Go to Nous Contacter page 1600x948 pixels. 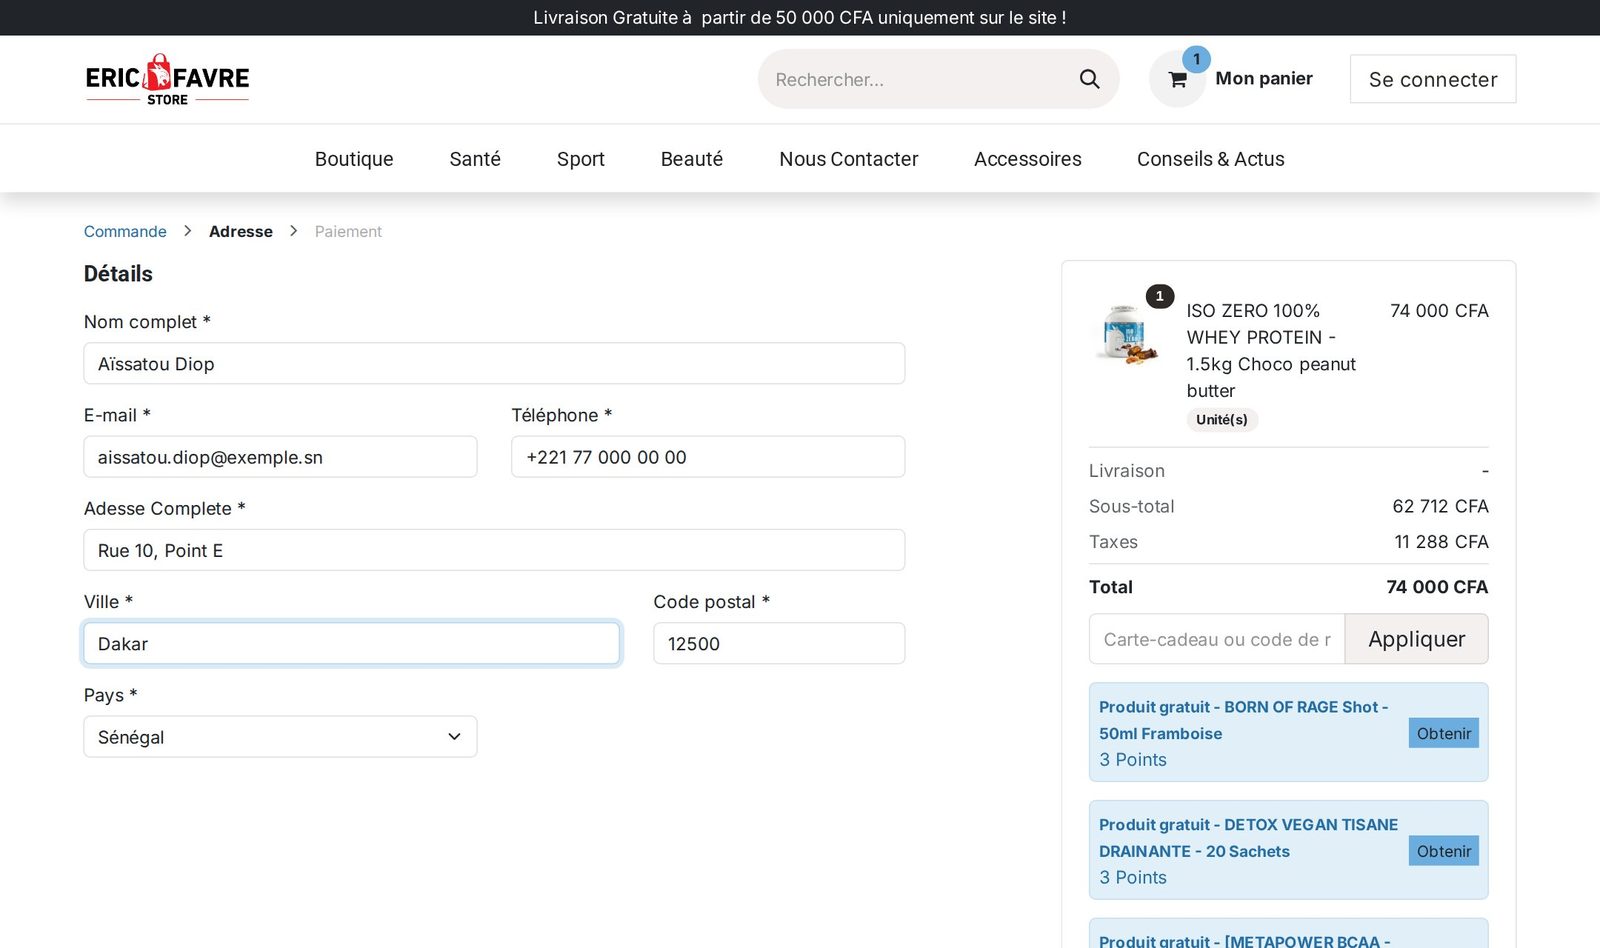(849, 159)
